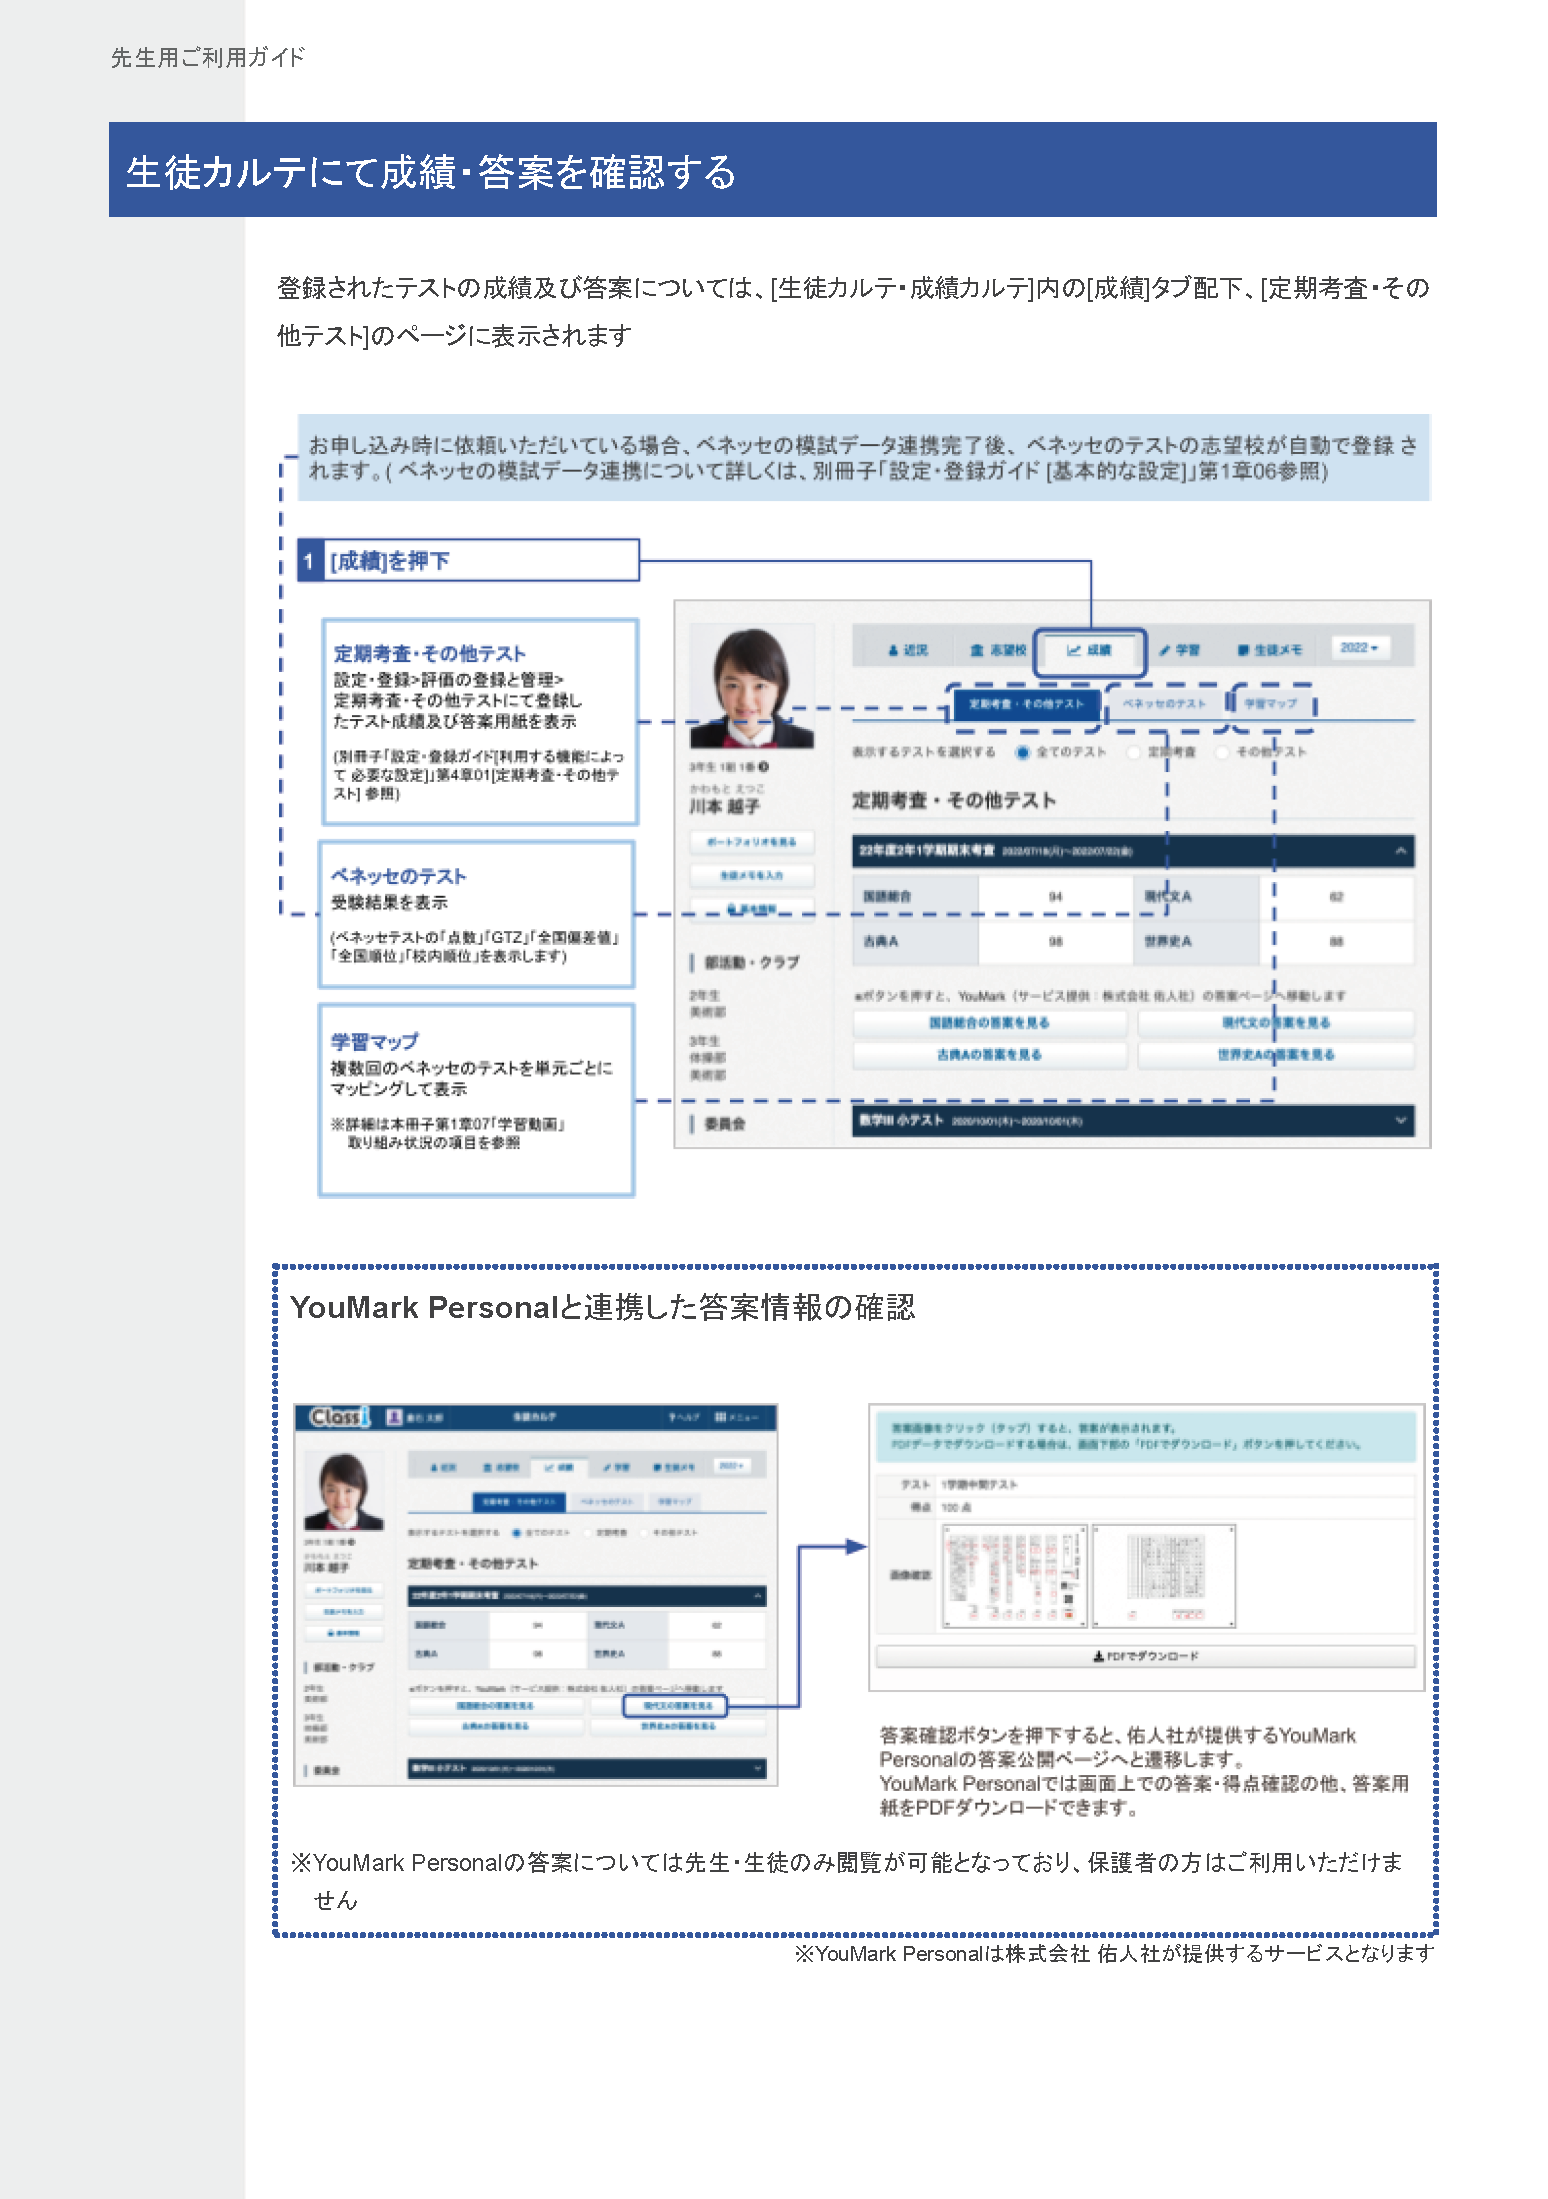Click the PDFでダウンロード button
The width and height of the screenshot is (1548, 2199).
click(1145, 1657)
